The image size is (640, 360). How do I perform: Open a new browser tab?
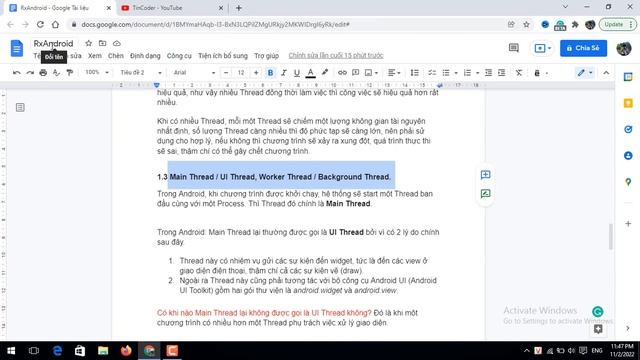tap(239, 8)
